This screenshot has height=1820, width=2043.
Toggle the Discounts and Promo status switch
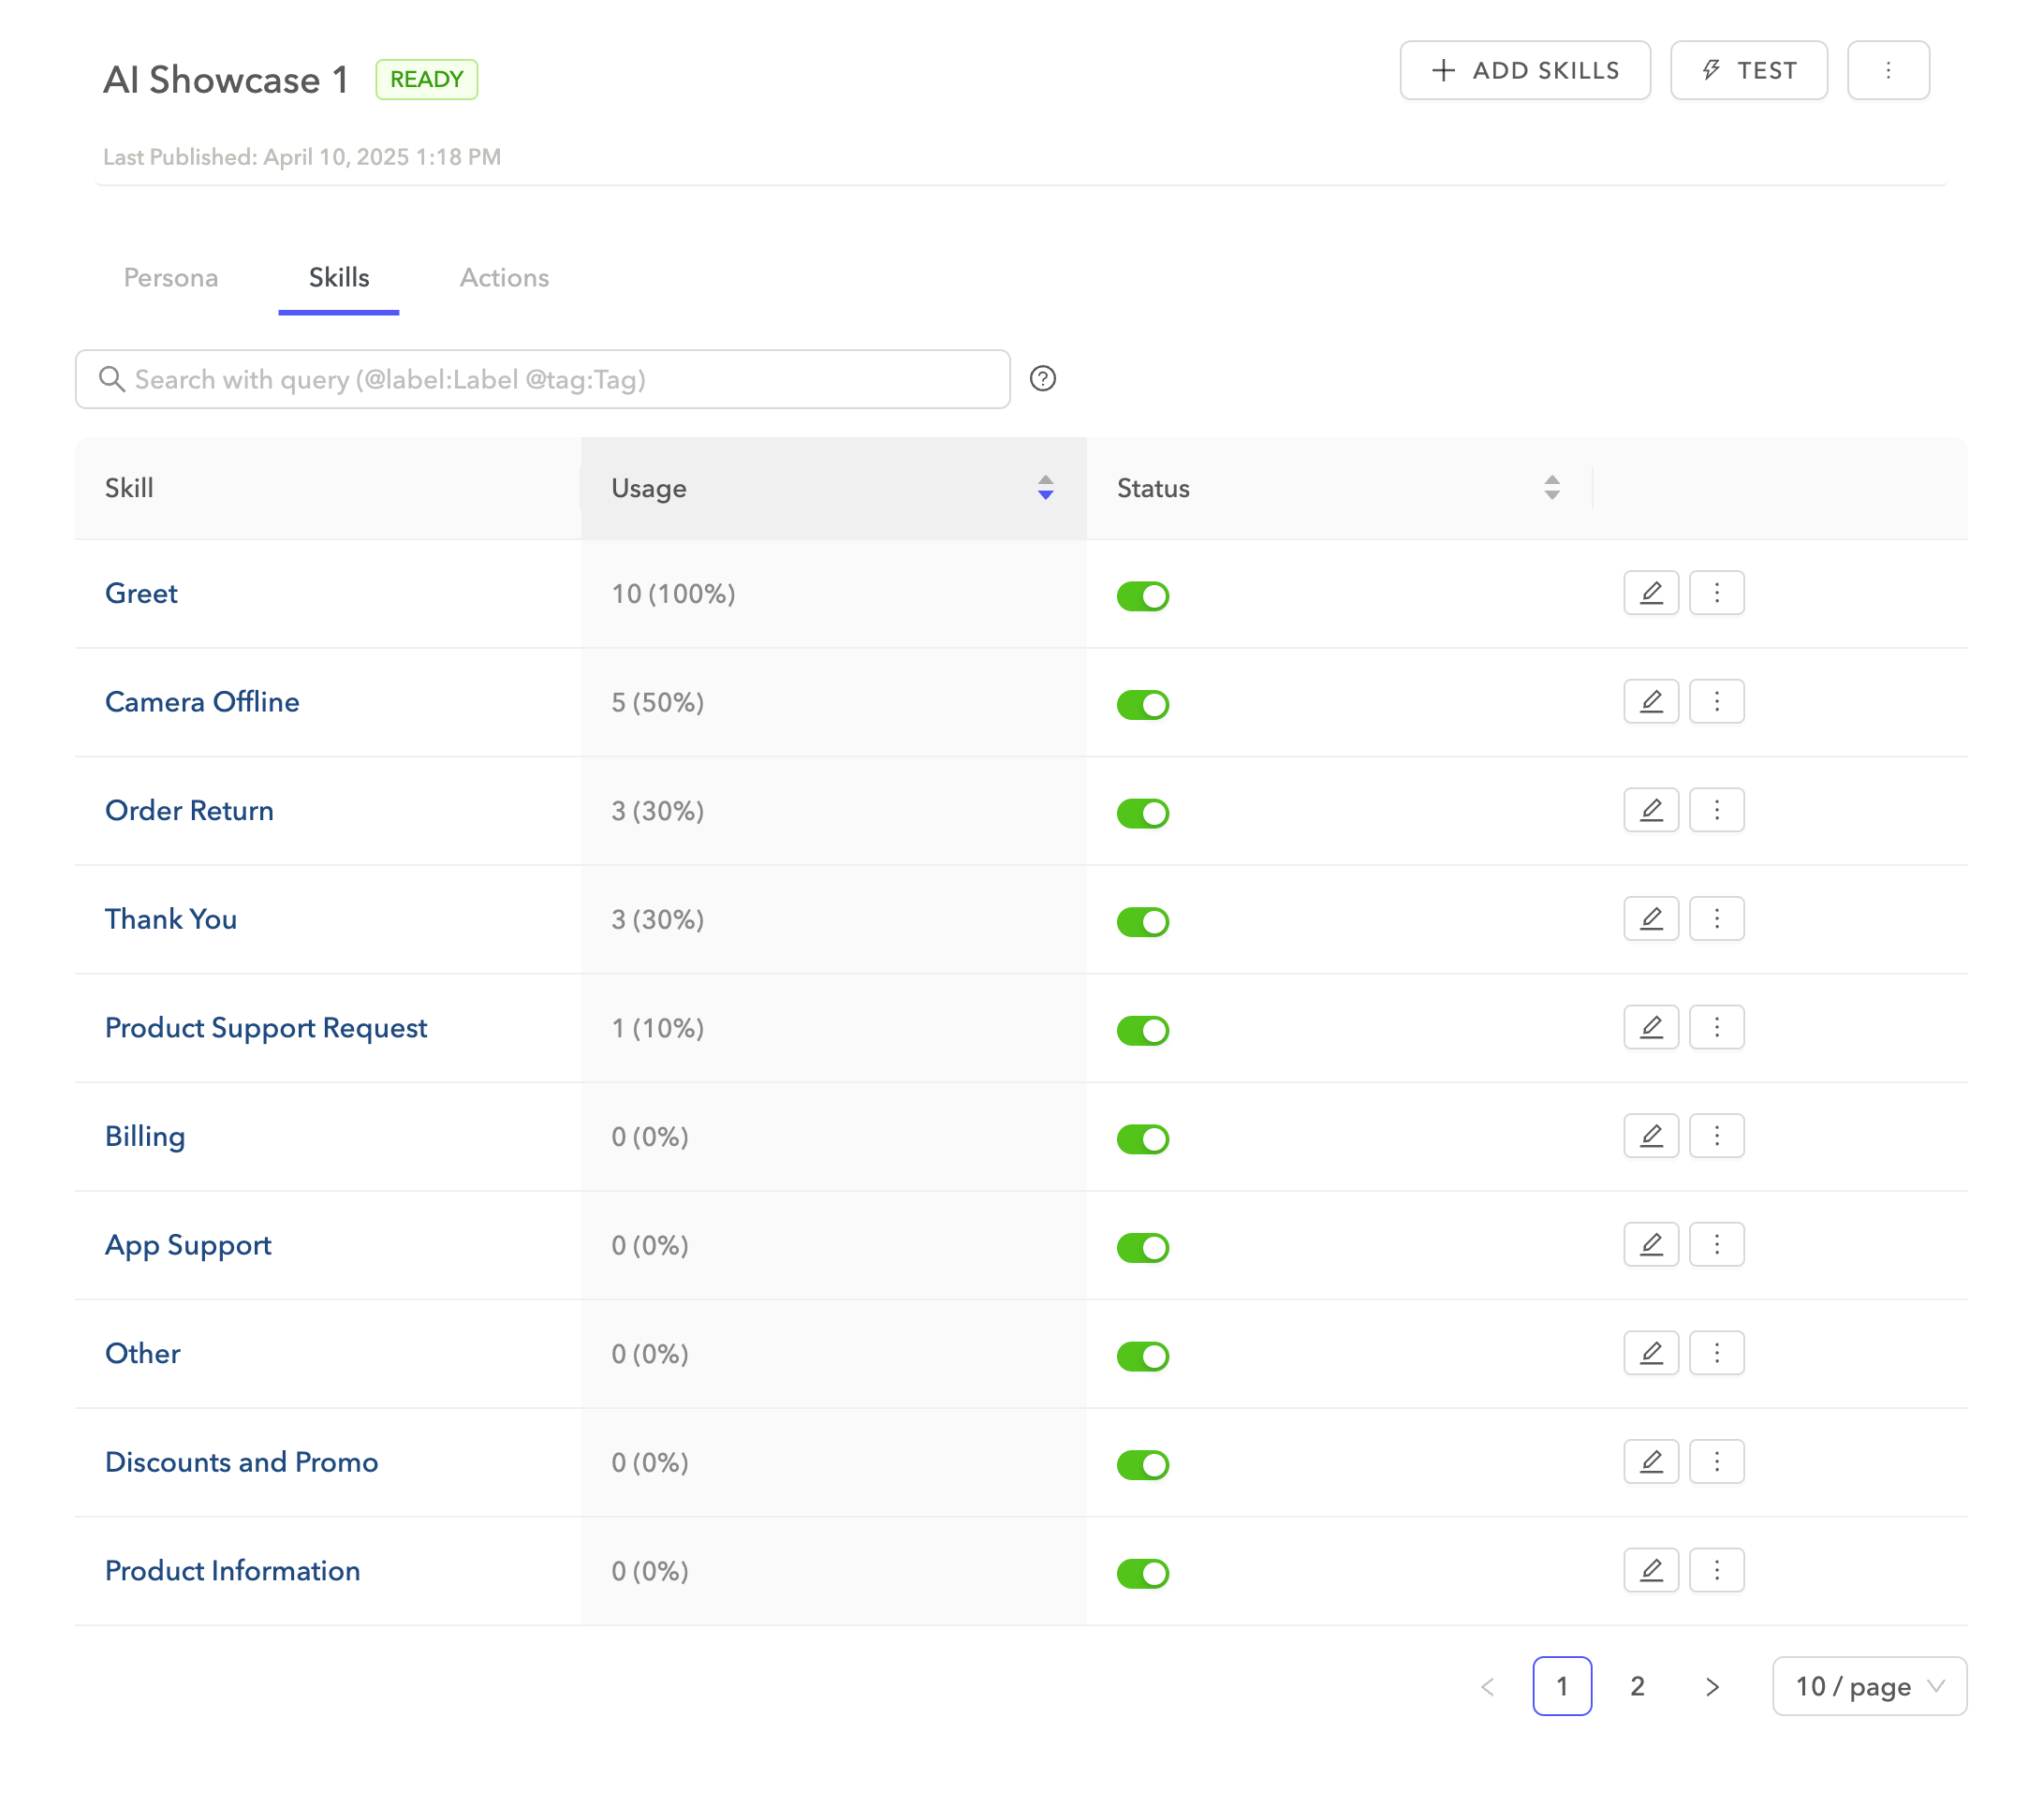[1142, 1465]
